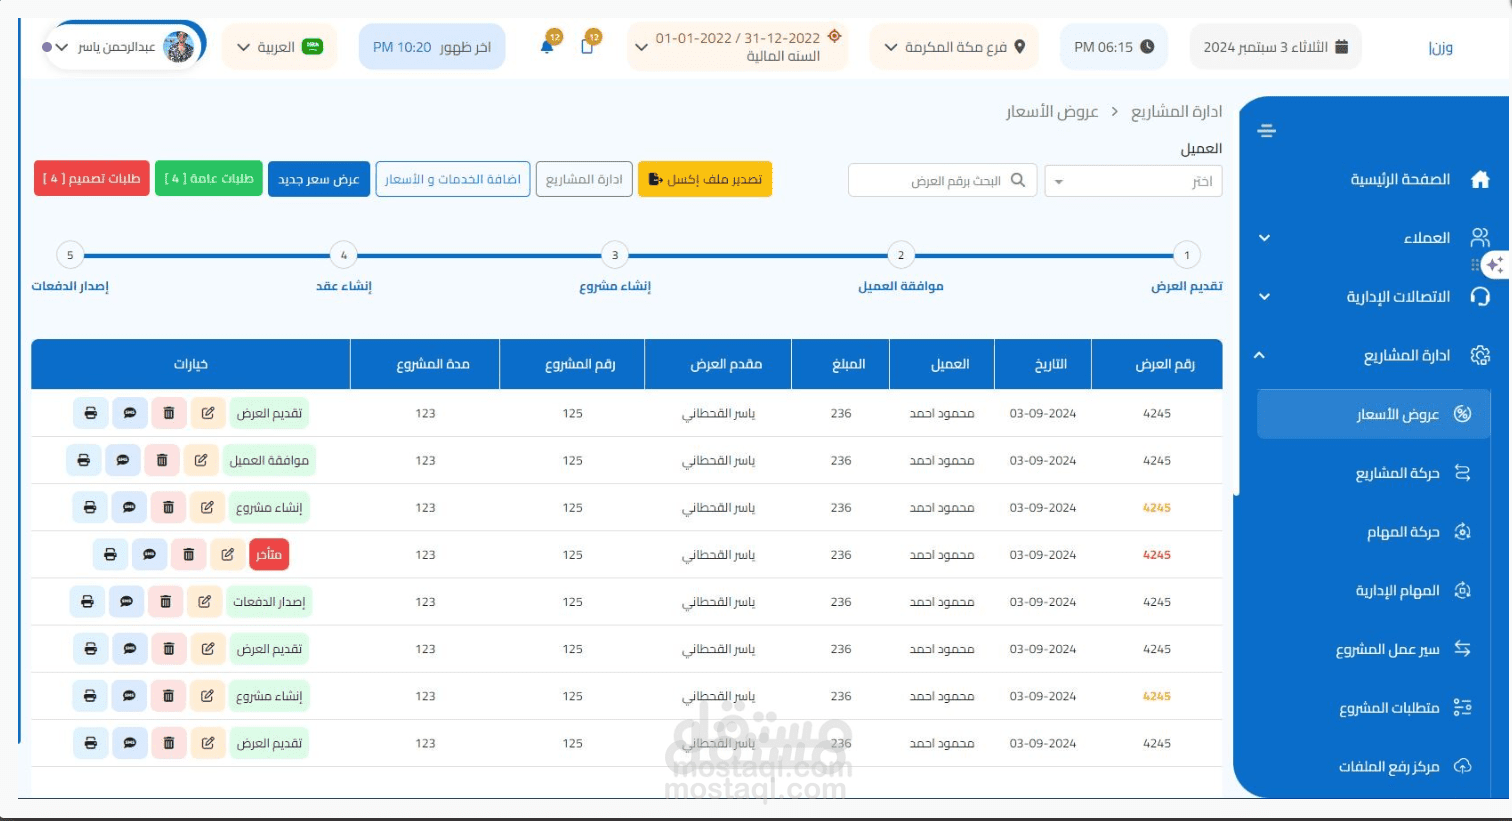Print the offer in the إصدار الدفعات row
The height and width of the screenshot is (821, 1512).
click(87, 601)
